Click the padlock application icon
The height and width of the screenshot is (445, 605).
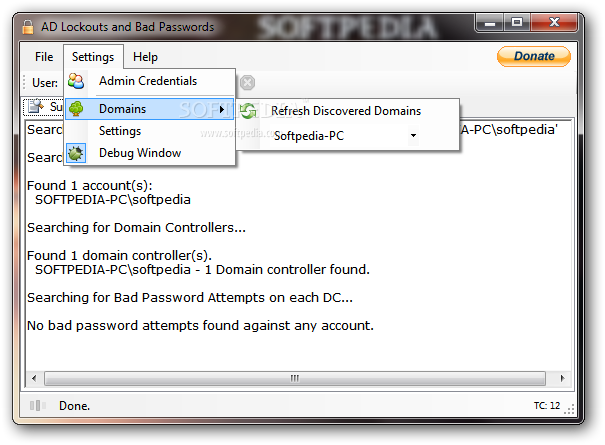[x=27, y=27]
